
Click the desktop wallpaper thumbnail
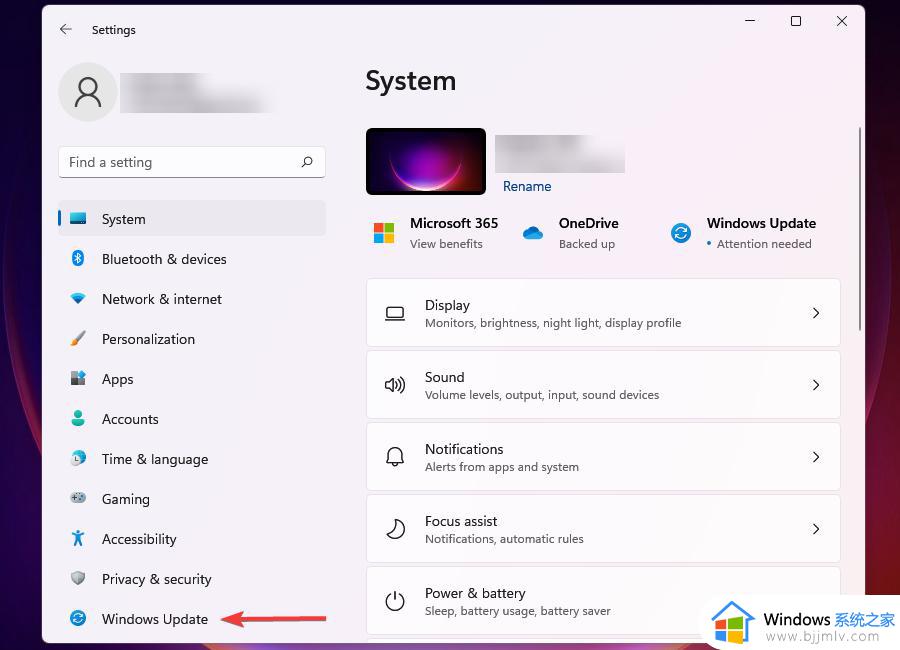pyautogui.click(x=426, y=161)
